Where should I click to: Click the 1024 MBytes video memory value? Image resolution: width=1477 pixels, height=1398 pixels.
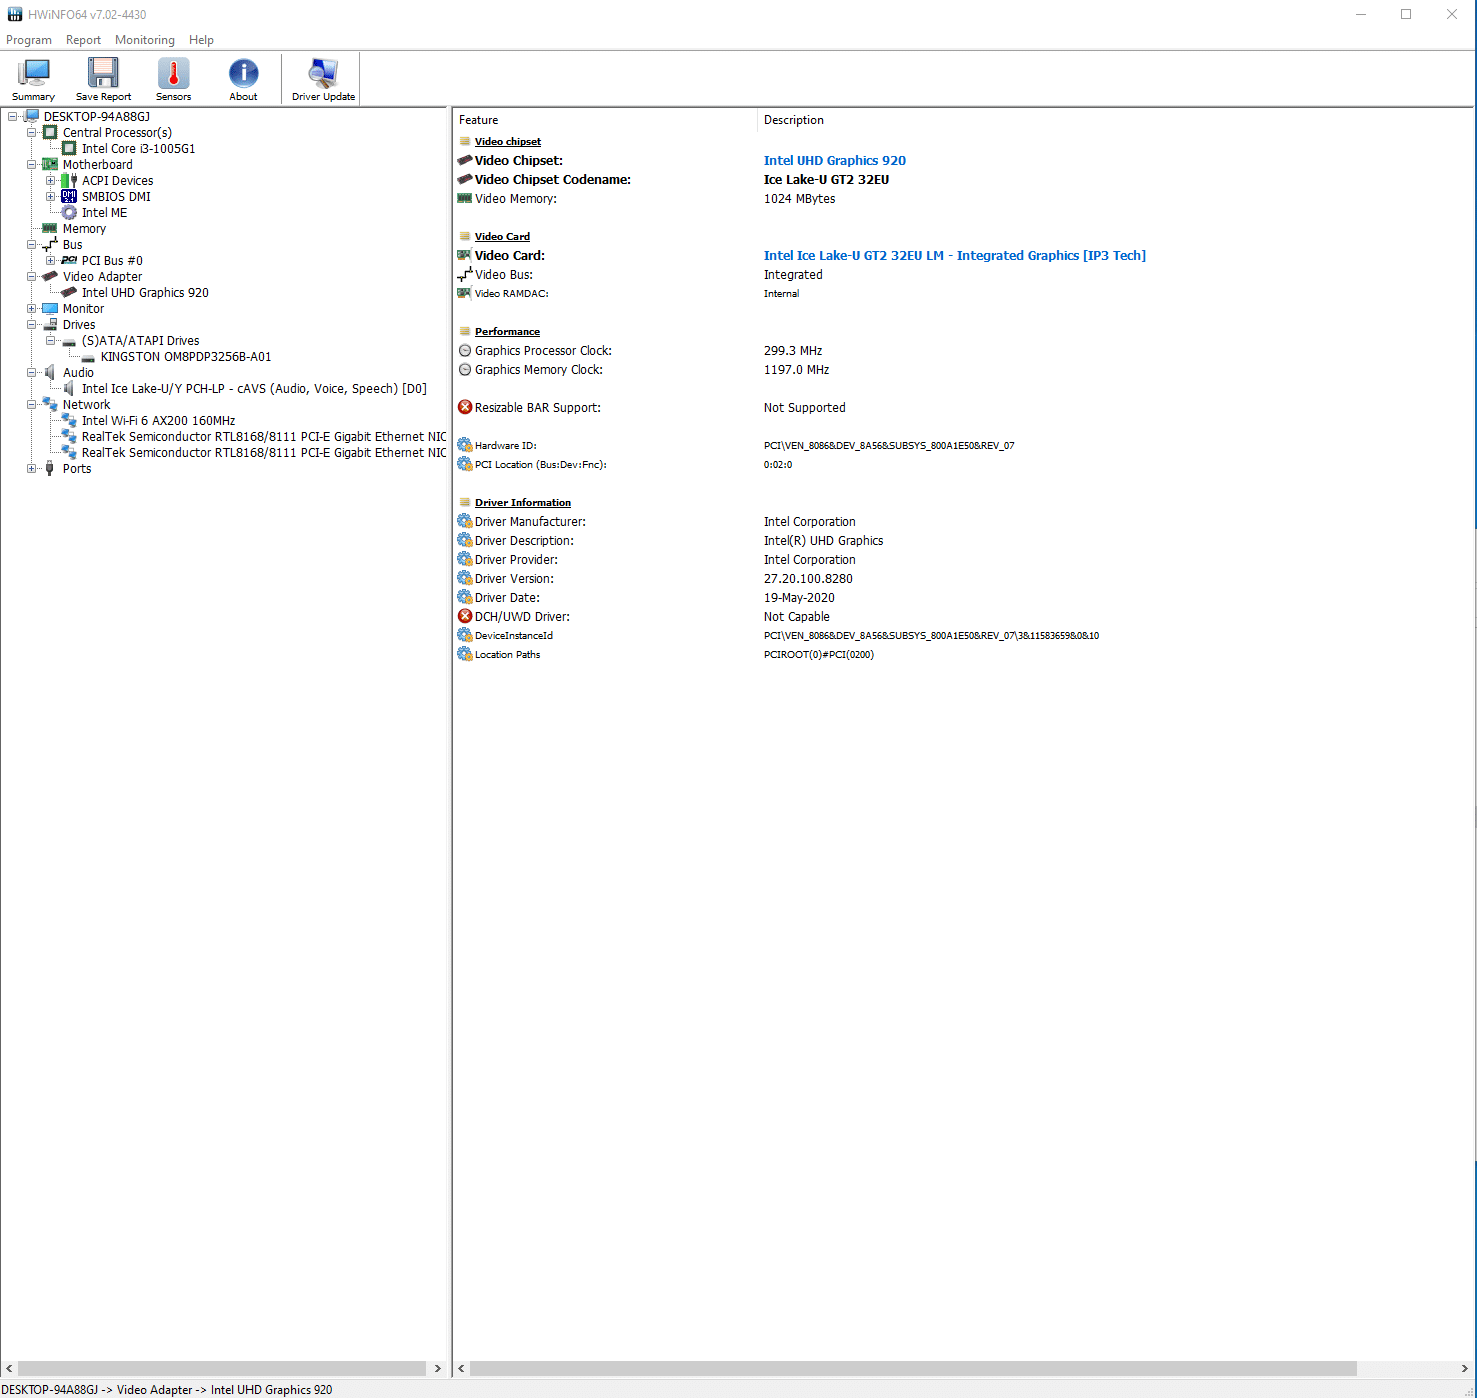(x=799, y=199)
